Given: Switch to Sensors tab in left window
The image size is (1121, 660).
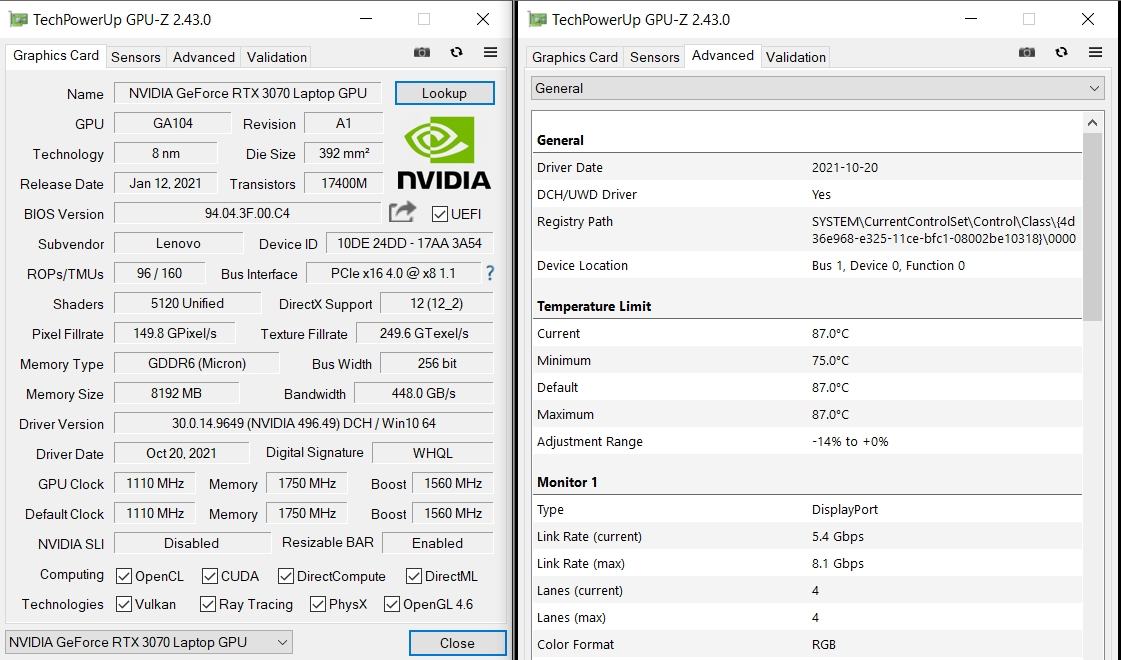Looking at the screenshot, I should tap(136, 57).
